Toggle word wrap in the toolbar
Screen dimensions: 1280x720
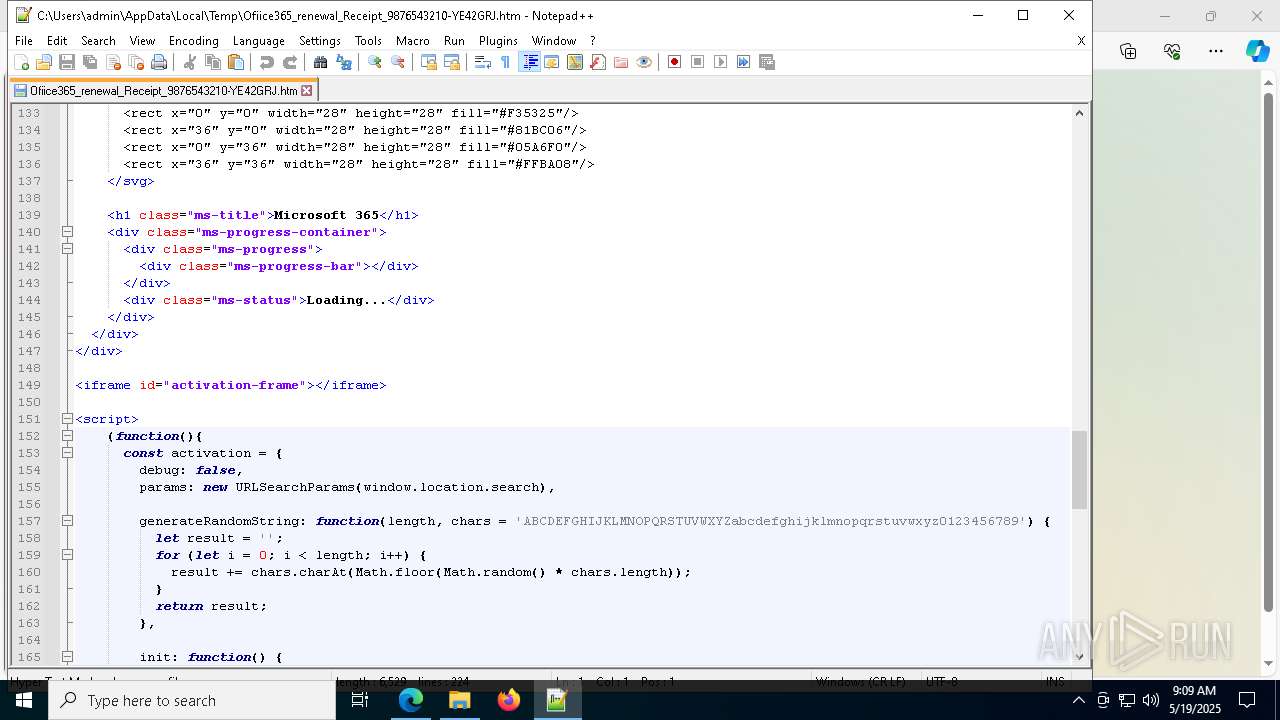click(482, 62)
